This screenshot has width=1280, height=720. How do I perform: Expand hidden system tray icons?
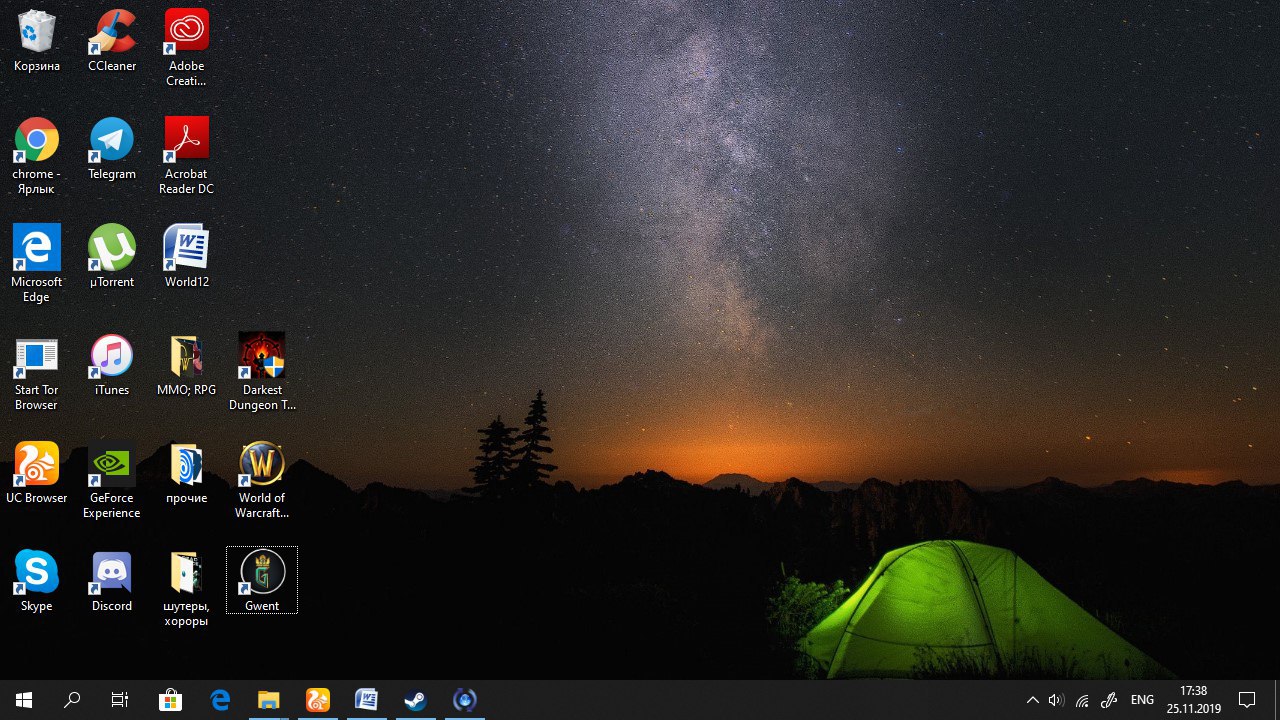click(1033, 700)
